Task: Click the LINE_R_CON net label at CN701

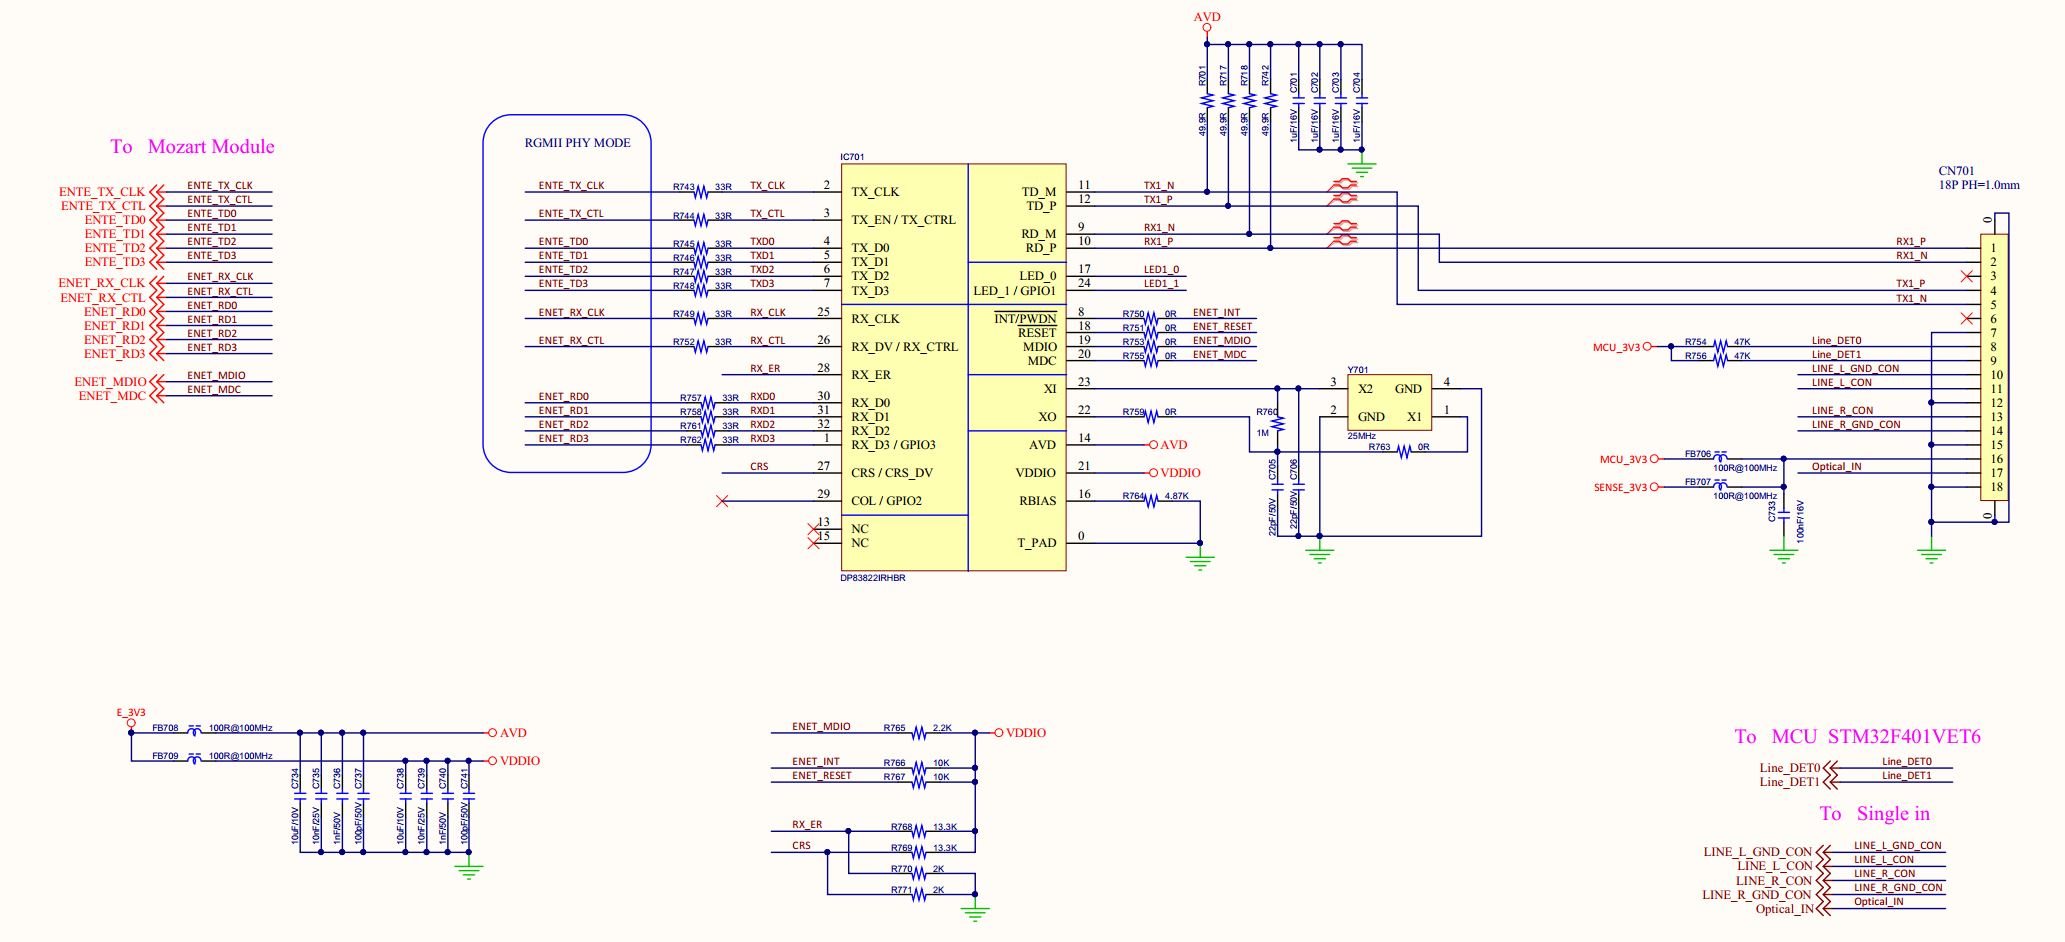Action: pos(1842,411)
